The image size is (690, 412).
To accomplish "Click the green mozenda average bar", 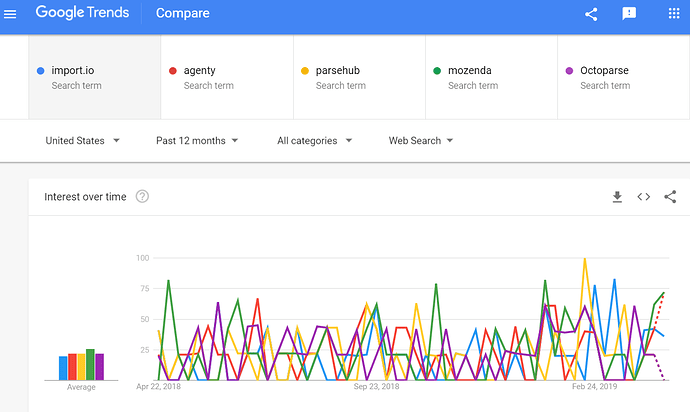I will 90,364.
